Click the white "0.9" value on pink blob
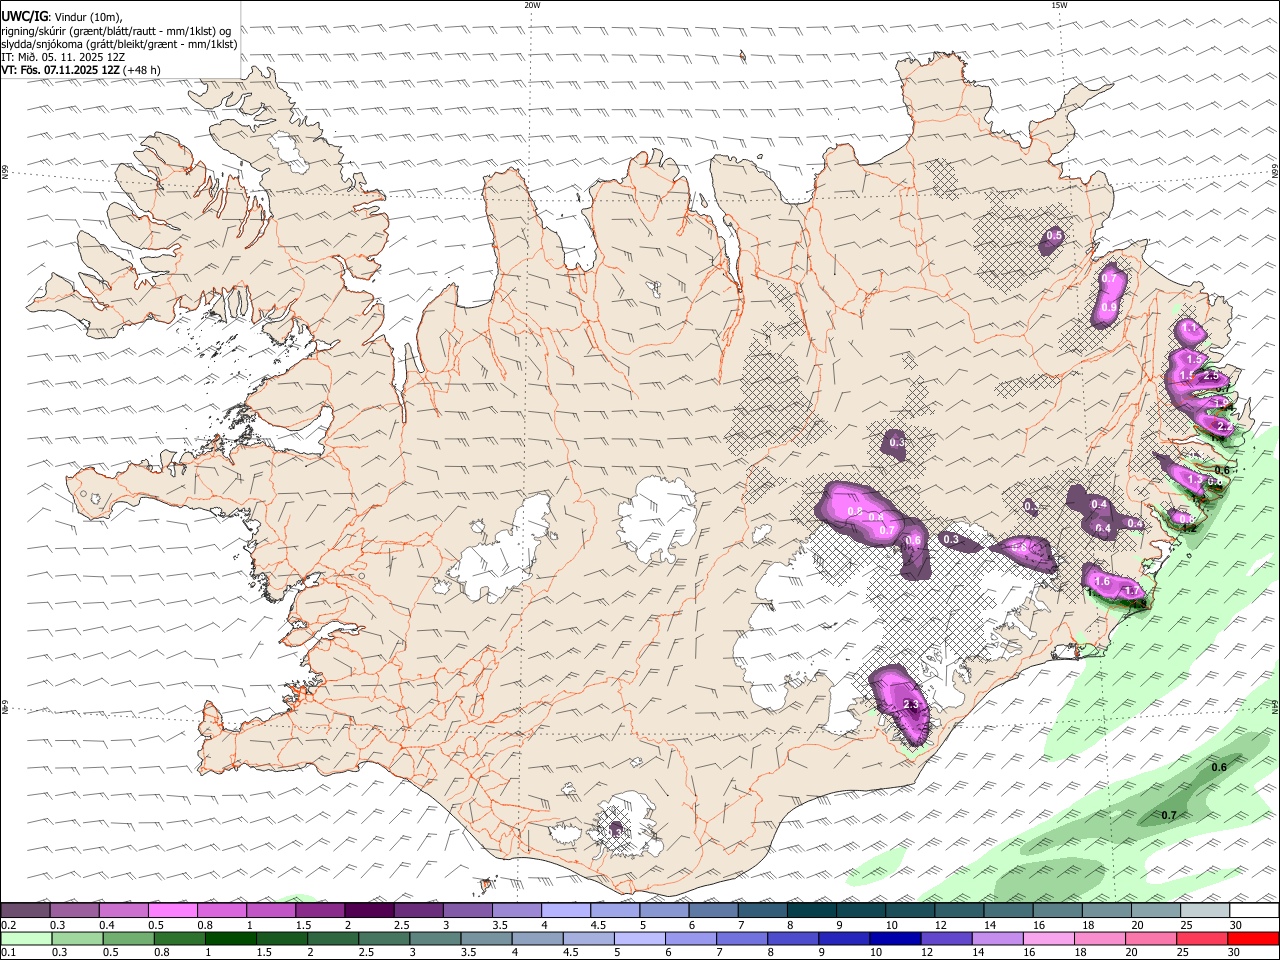This screenshot has height=960, width=1280. [x=1109, y=308]
